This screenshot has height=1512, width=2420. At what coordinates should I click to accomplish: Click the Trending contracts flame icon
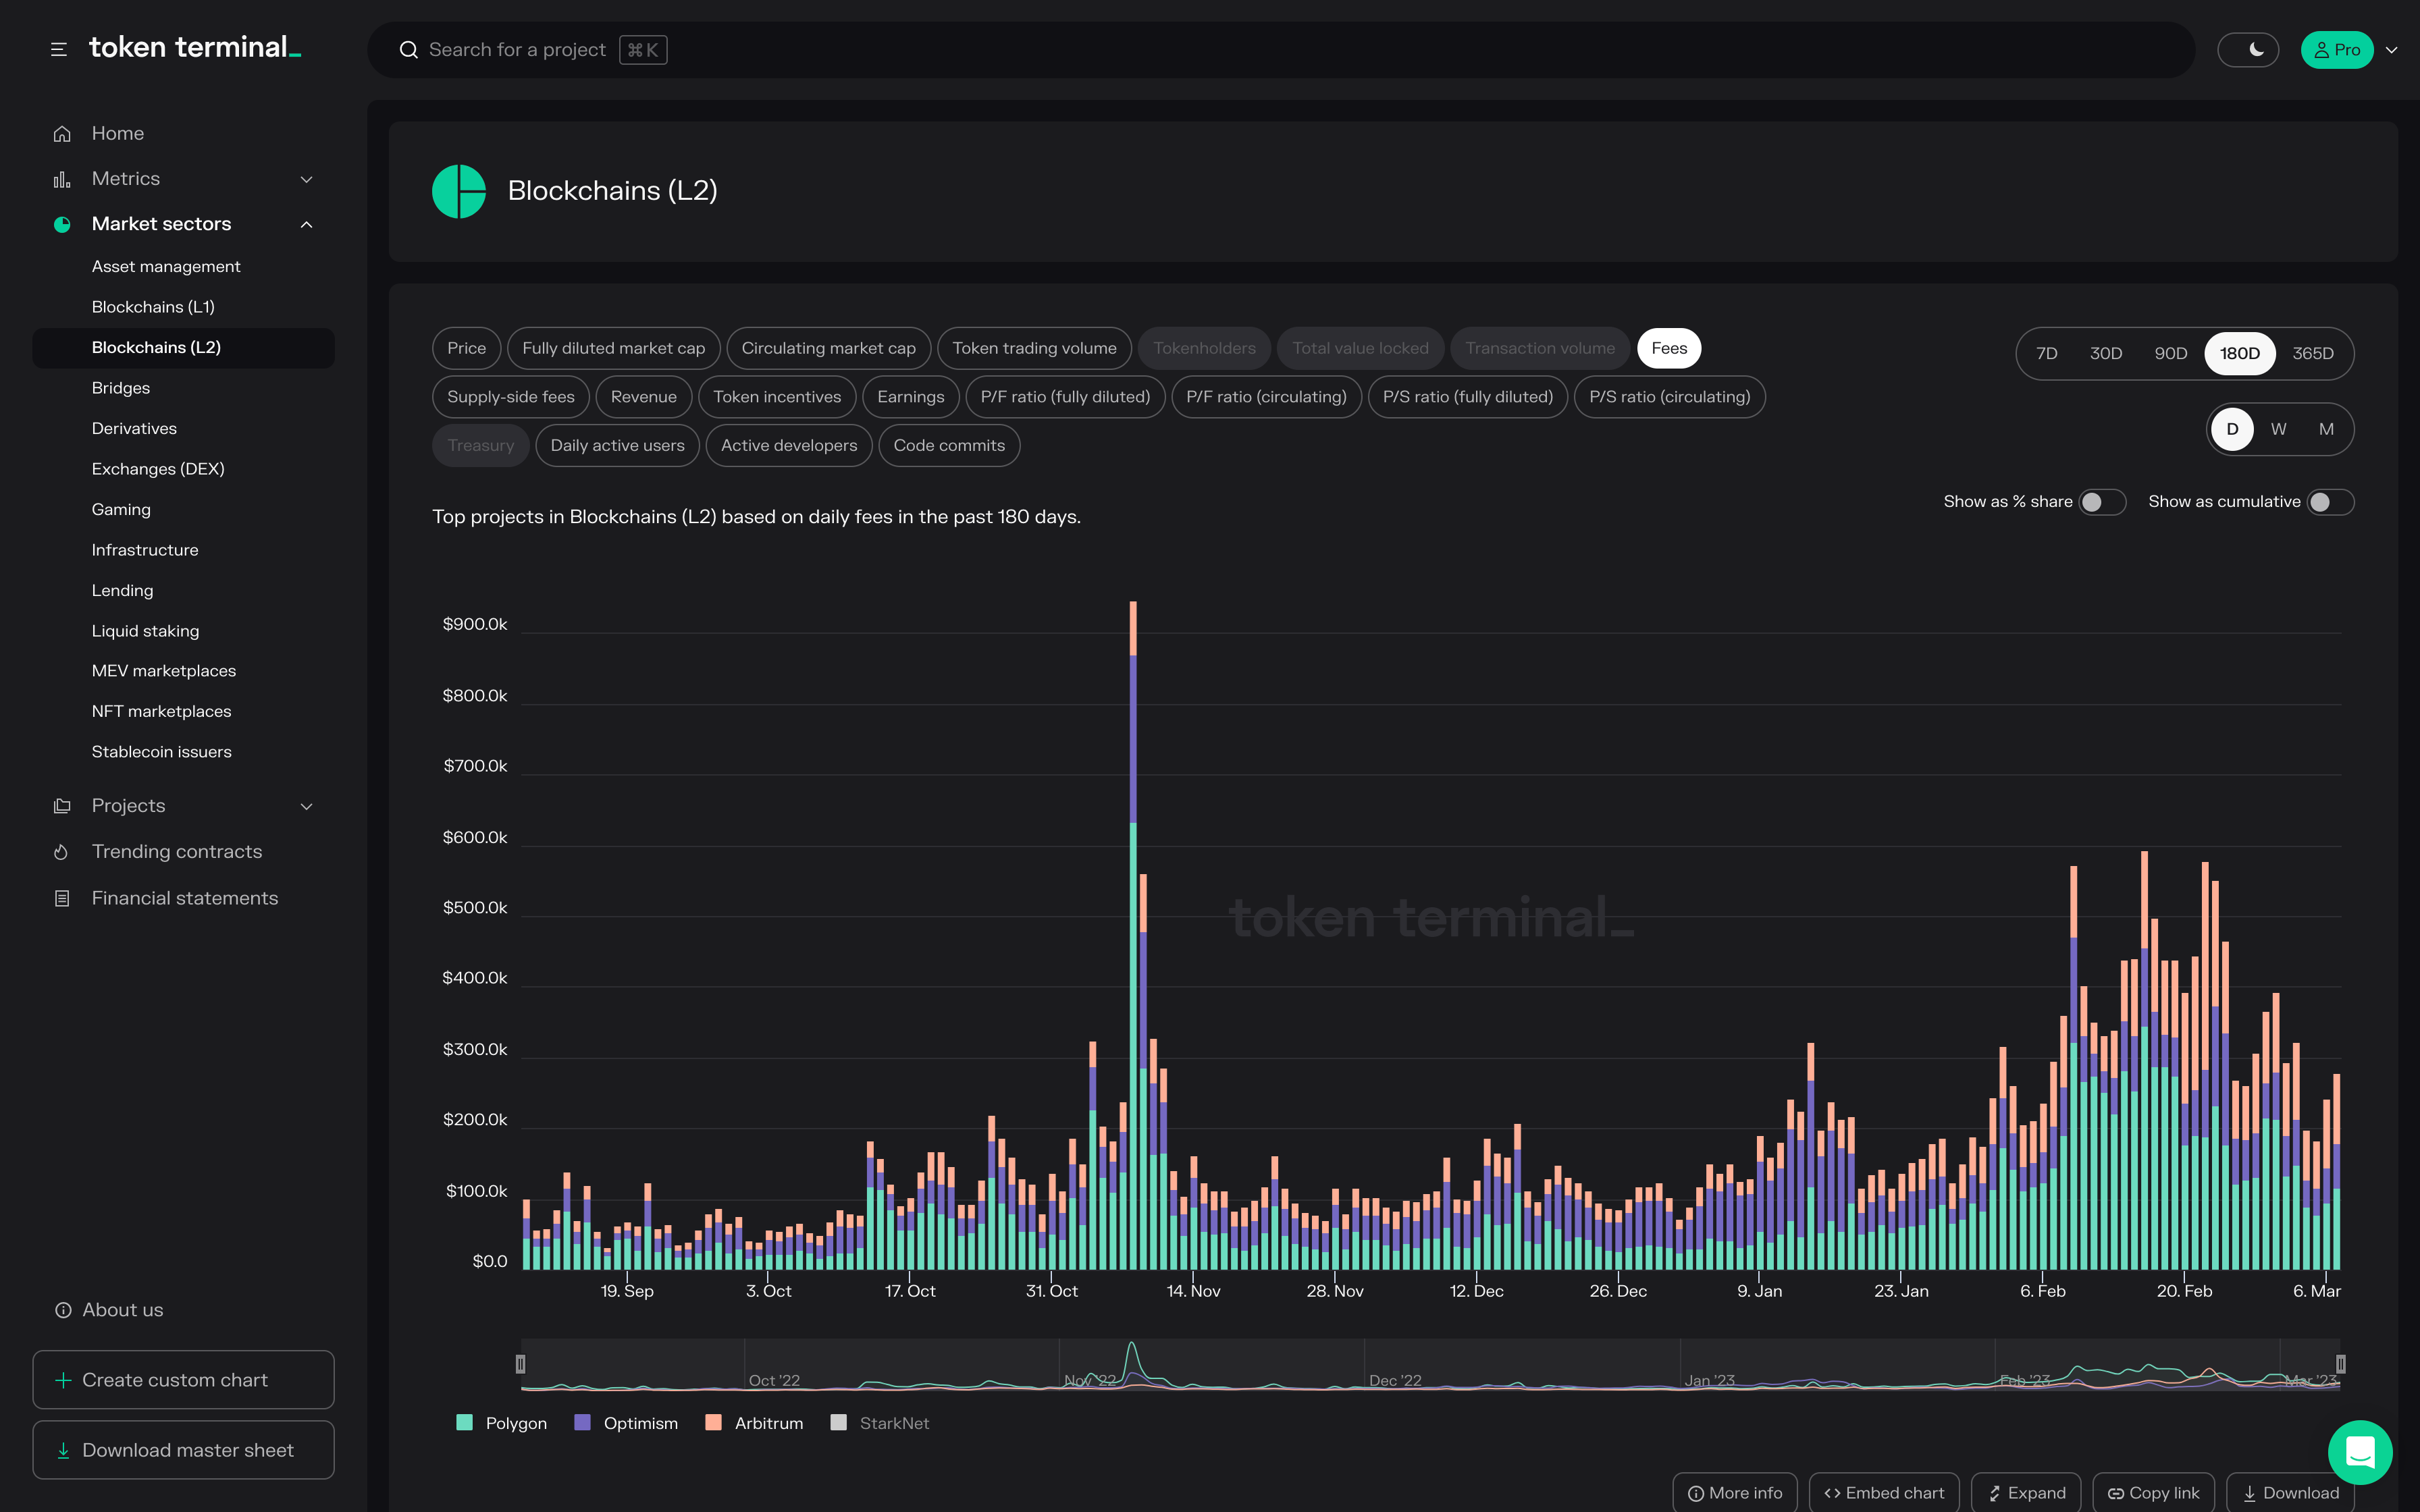pos(62,852)
